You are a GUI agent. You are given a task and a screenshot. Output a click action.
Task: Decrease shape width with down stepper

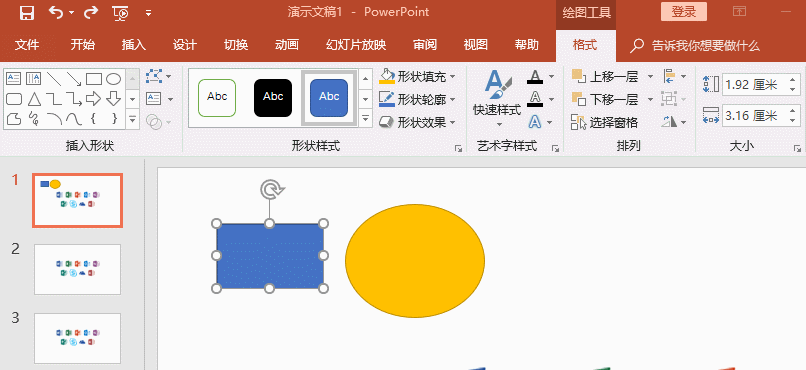point(793,120)
